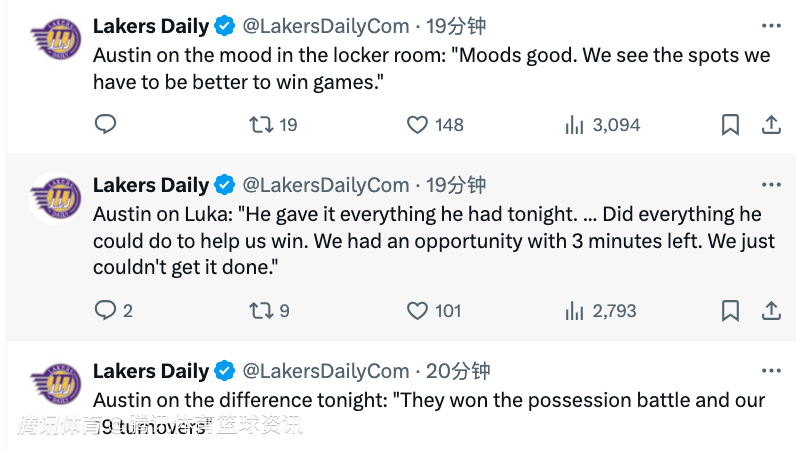Image resolution: width=796 pixels, height=450 pixels.
Task: Share the locker room mood tweet
Action: click(x=771, y=125)
